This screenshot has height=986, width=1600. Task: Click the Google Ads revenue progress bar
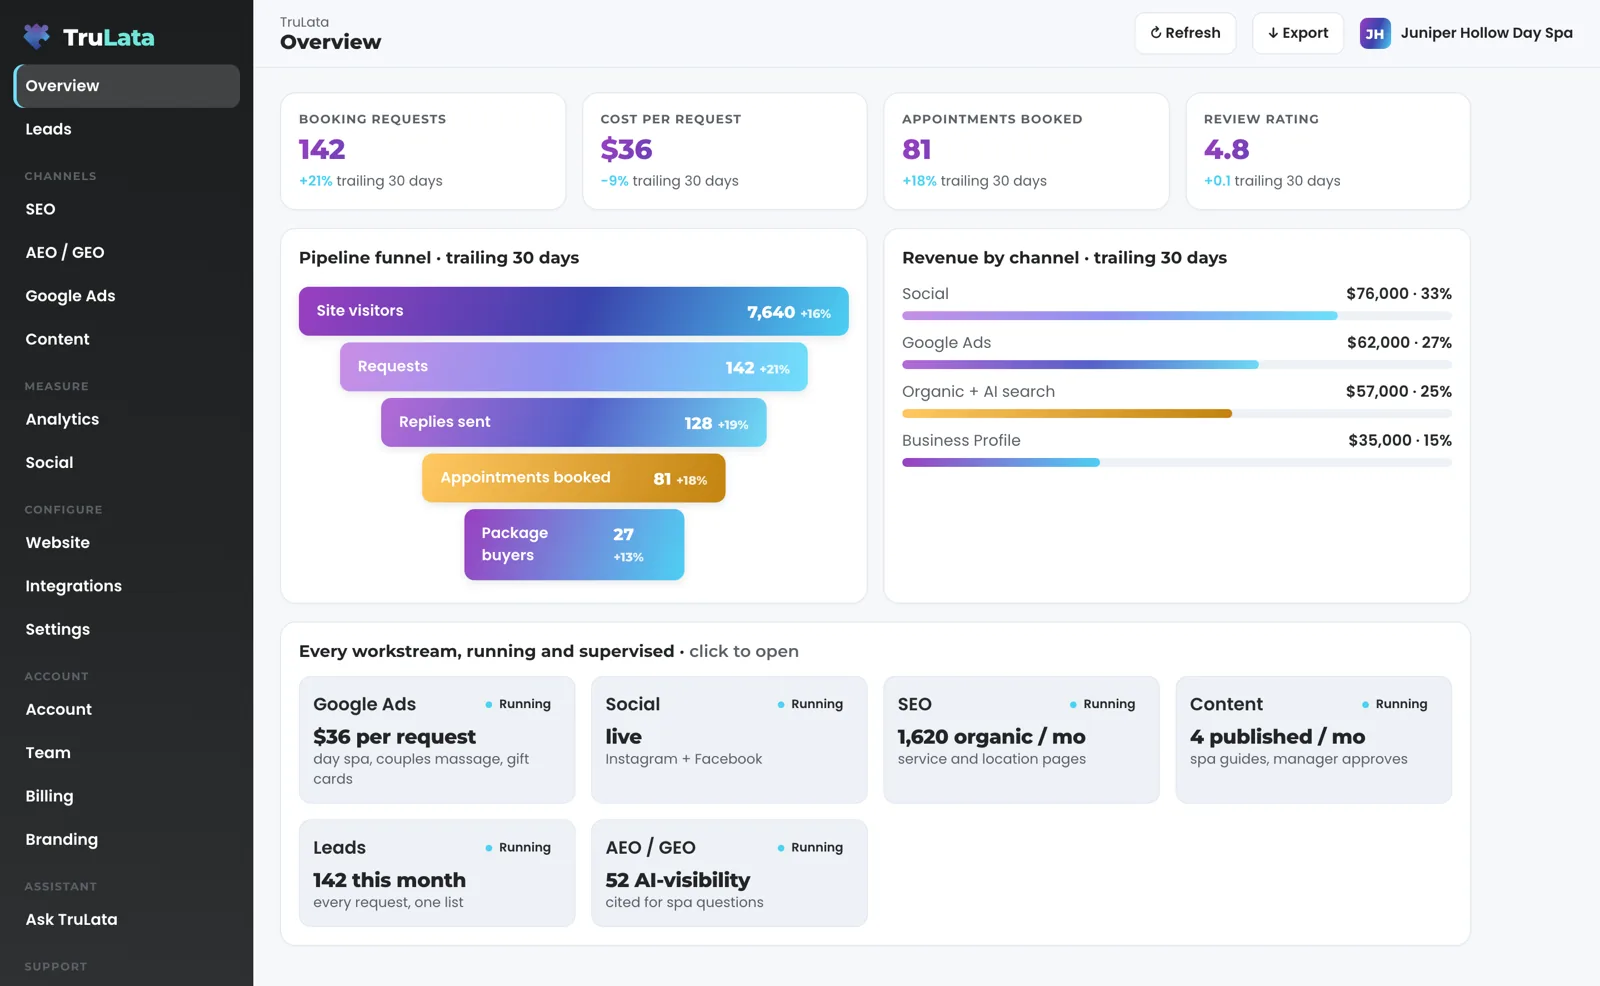tap(1177, 365)
